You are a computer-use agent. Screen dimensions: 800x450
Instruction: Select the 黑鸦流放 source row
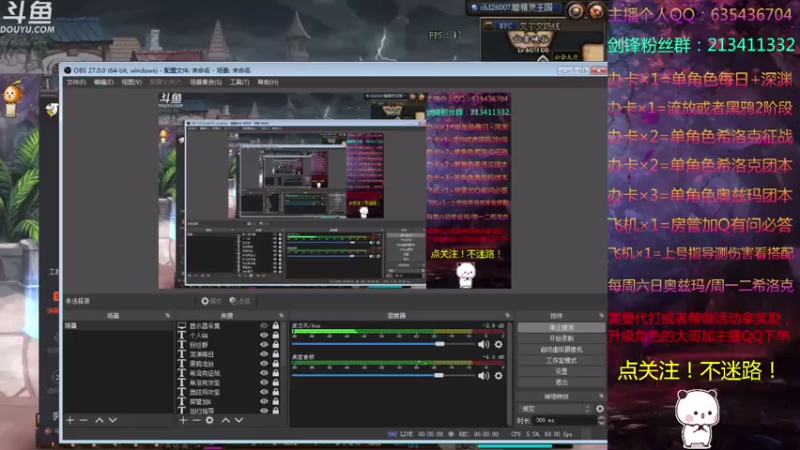pyautogui.click(x=229, y=364)
